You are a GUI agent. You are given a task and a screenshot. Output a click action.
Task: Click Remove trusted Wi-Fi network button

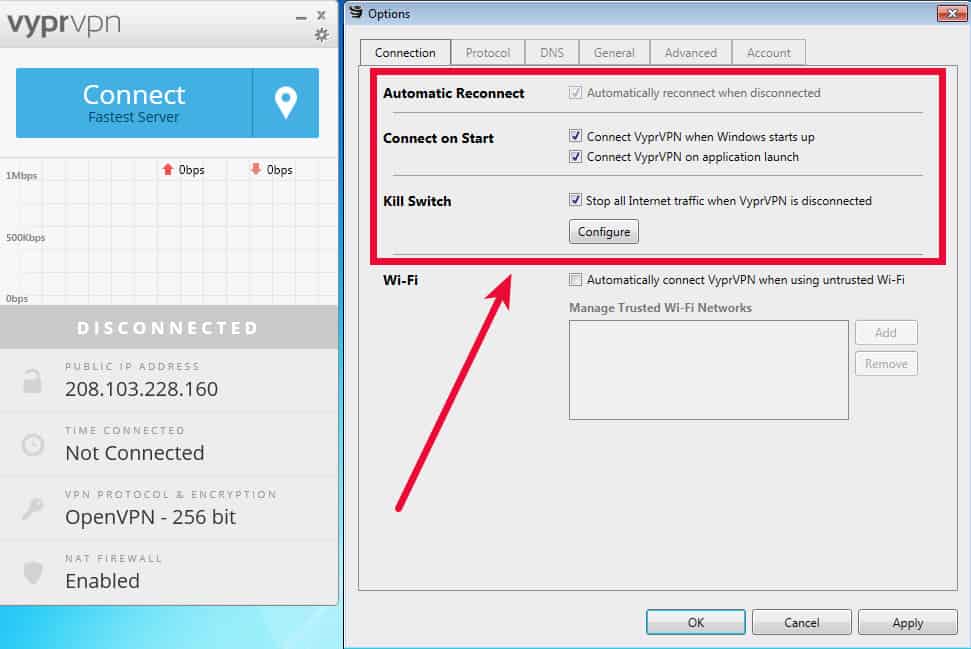click(886, 364)
